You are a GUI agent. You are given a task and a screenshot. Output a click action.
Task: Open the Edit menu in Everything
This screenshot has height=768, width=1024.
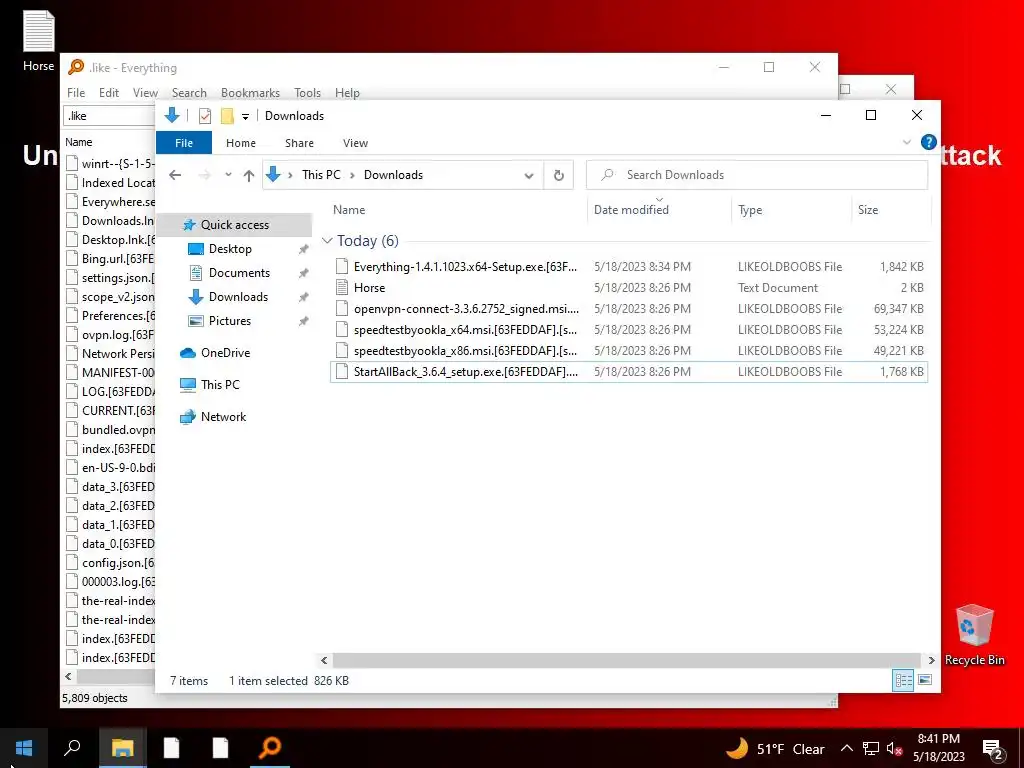tap(109, 93)
